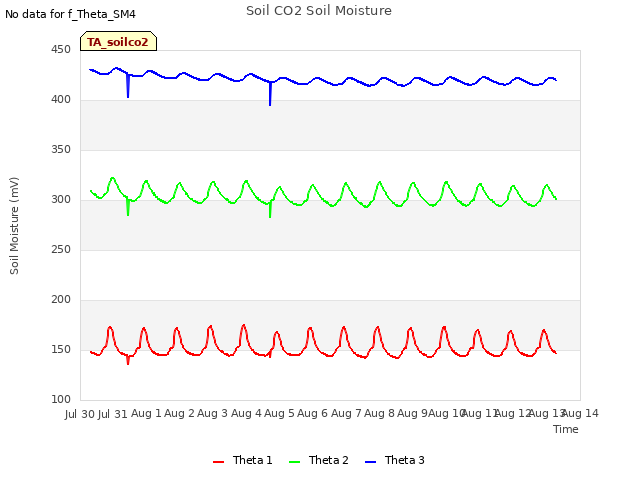Click the Aug 6 x-axis date label

pos(312,413)
